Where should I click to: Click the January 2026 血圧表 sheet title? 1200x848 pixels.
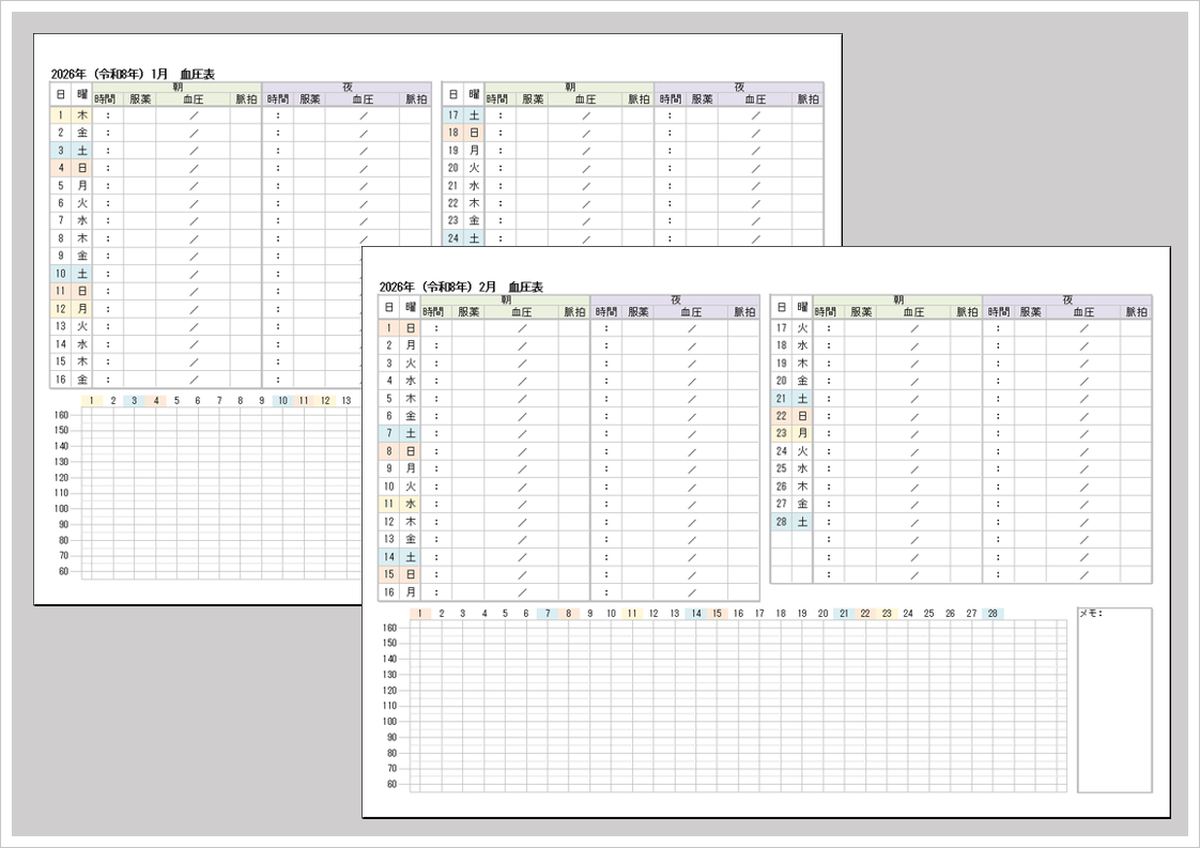[x=132, y=73]
